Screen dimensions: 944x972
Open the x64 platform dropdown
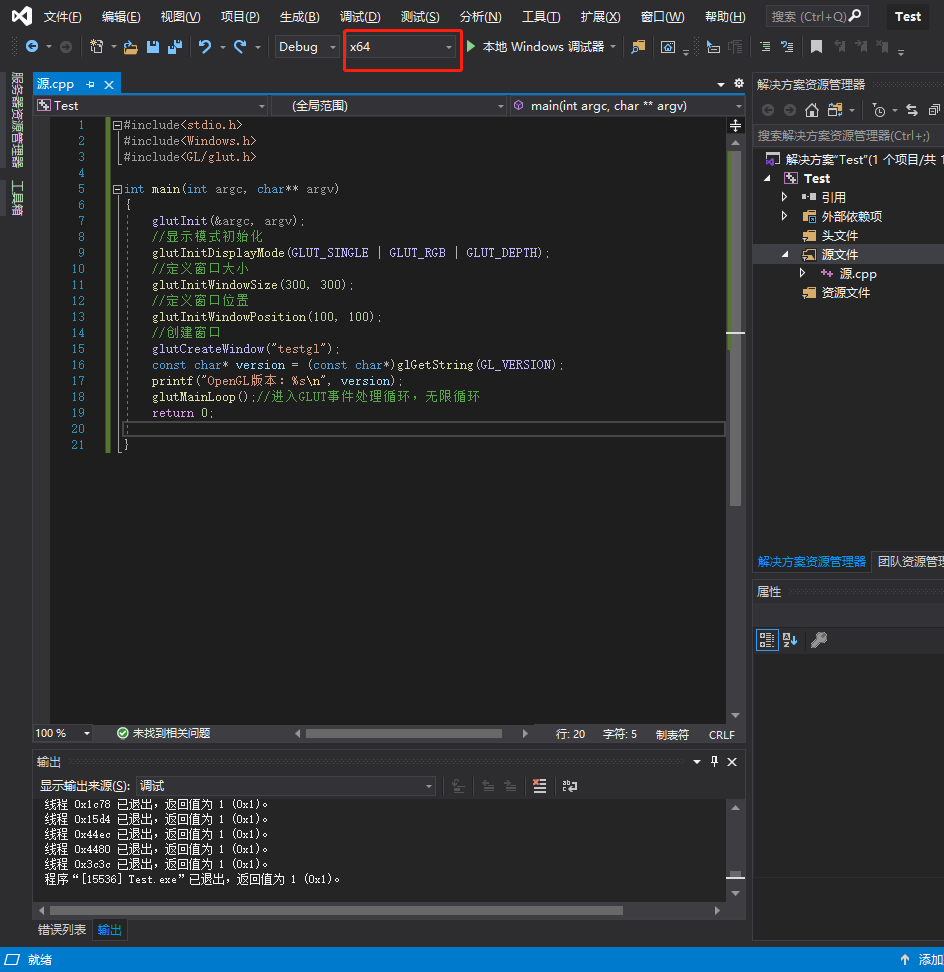click(x=400, y=46)
